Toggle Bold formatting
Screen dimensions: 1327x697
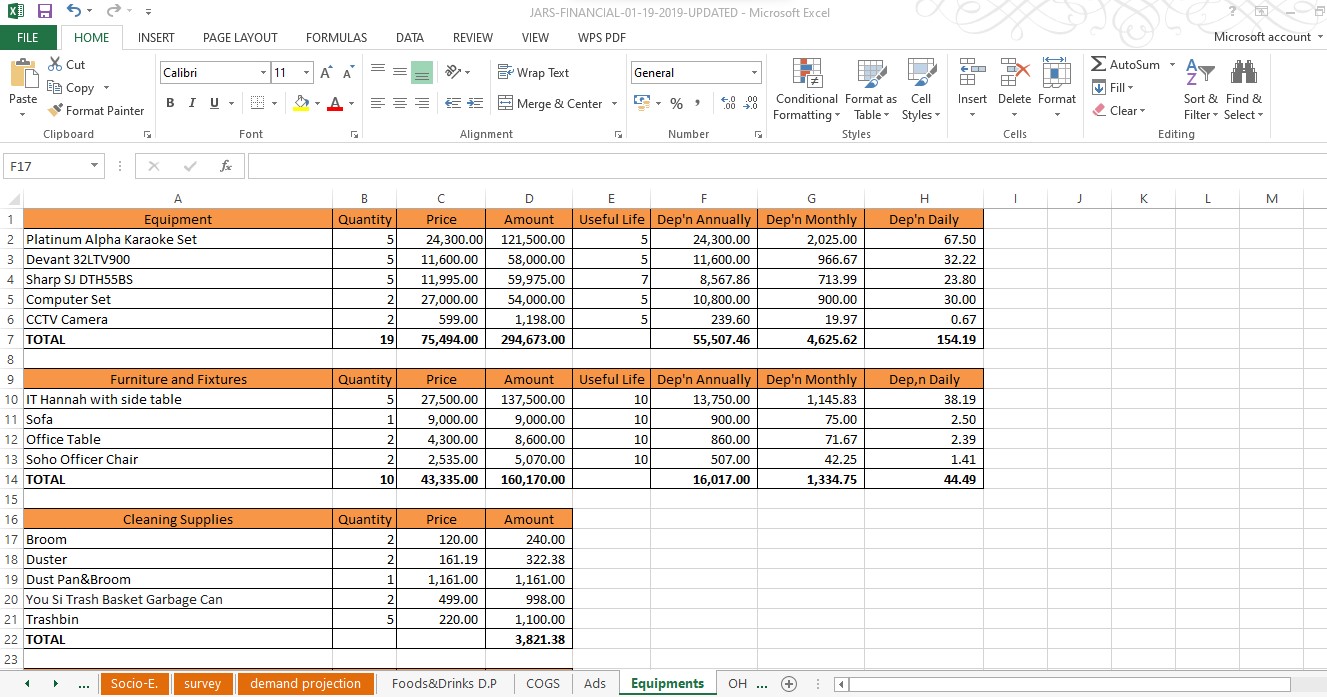pyautogui.click(x=170, y=103)
